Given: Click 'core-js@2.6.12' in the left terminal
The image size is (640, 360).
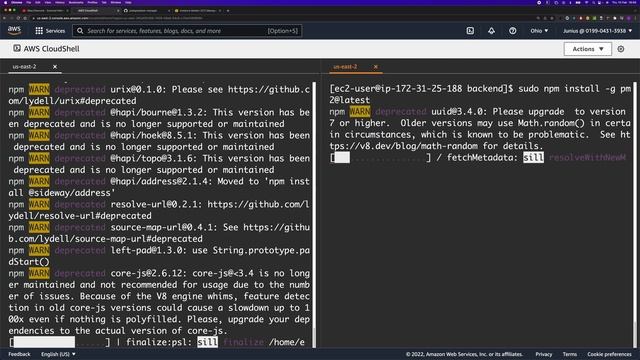Looking at the screenshot, I should click(x=149, y=273).
